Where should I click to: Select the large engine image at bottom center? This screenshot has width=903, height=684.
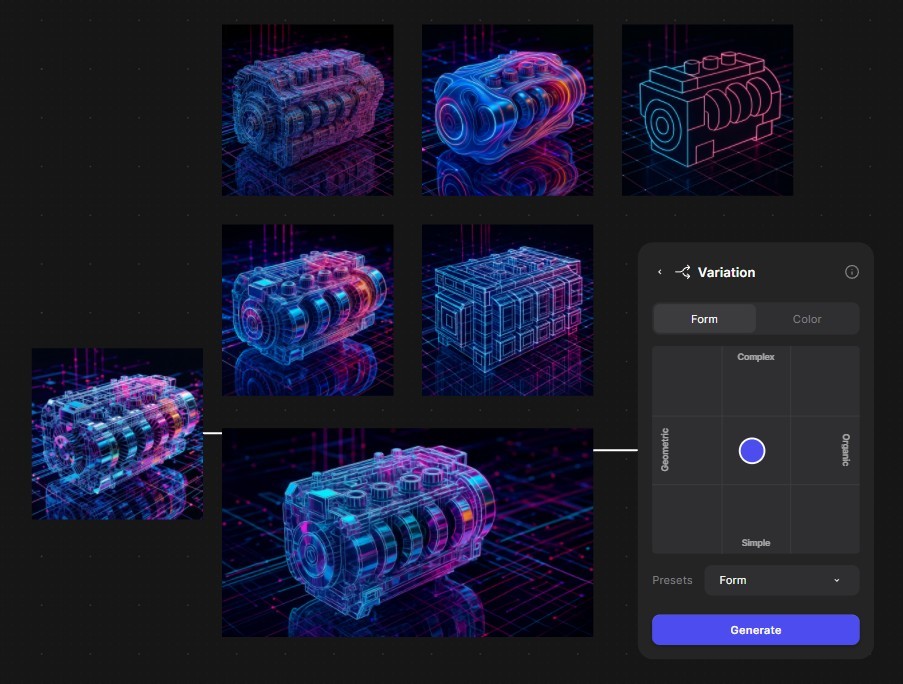(407, 533)
